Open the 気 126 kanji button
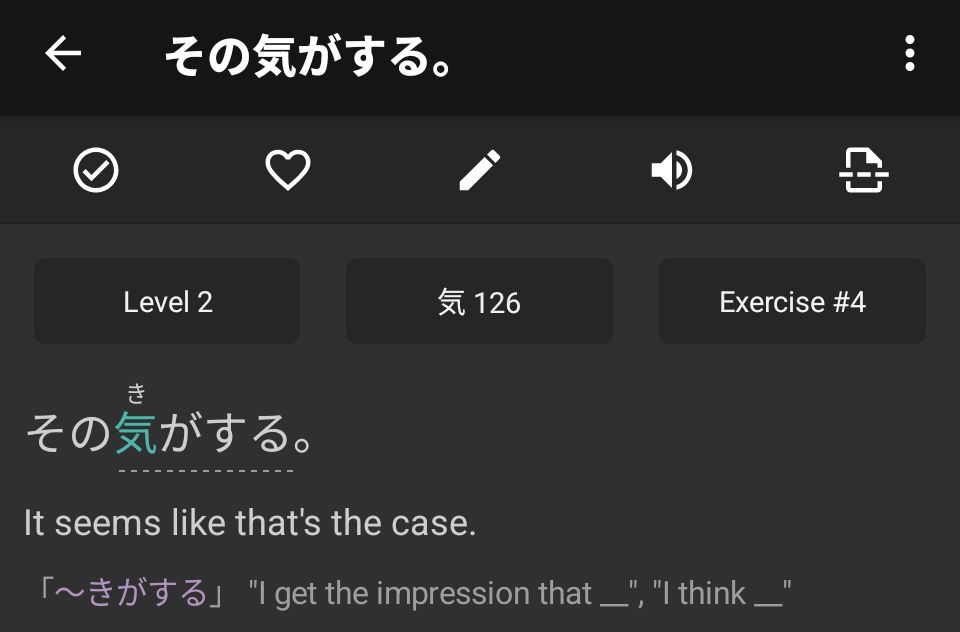This screenshot has width=960, height=632. (479, 302)
